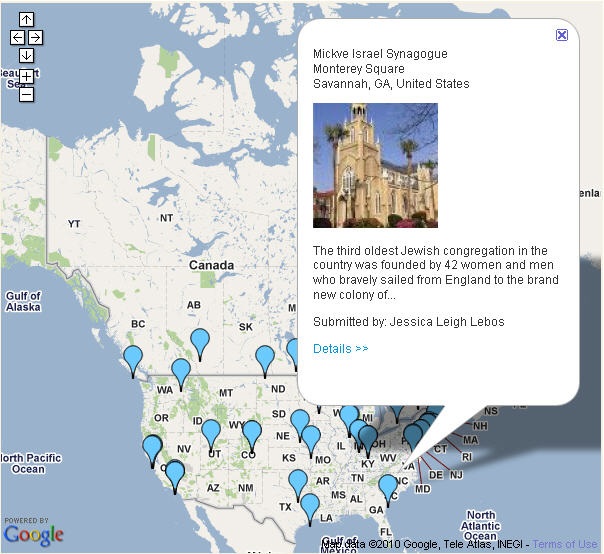Open the Details >> link
Screen dimensions: 604x554
tap(341, 348)
